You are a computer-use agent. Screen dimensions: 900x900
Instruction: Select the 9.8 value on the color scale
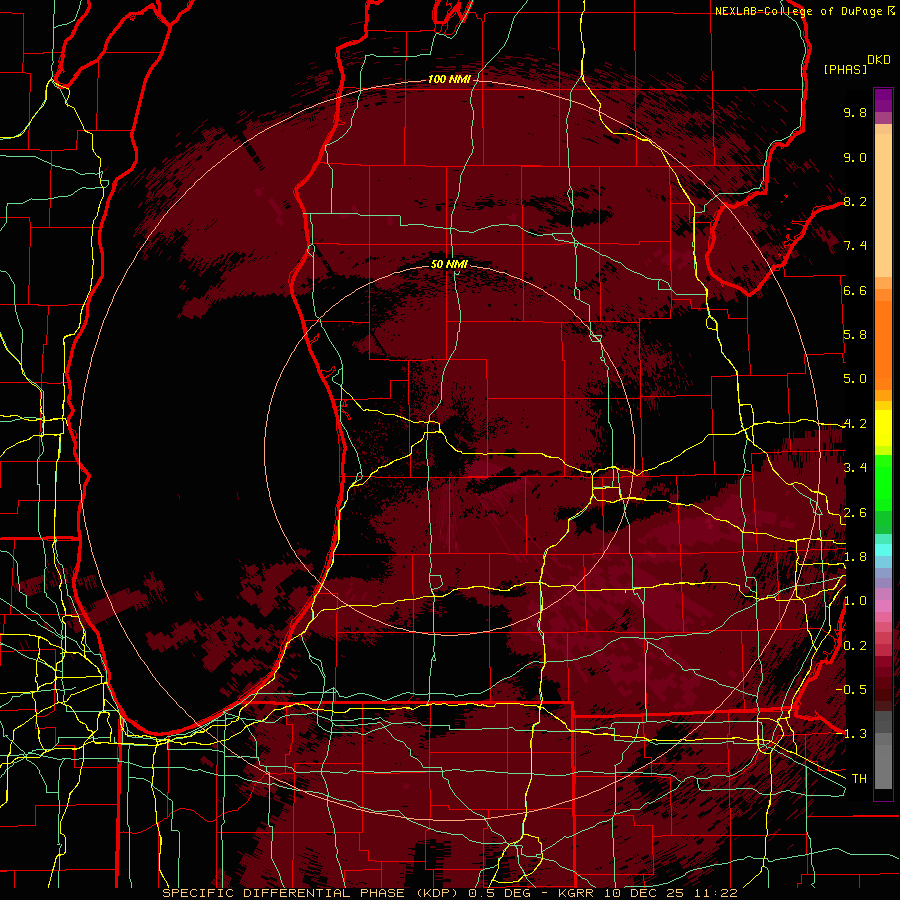point(855,112)
